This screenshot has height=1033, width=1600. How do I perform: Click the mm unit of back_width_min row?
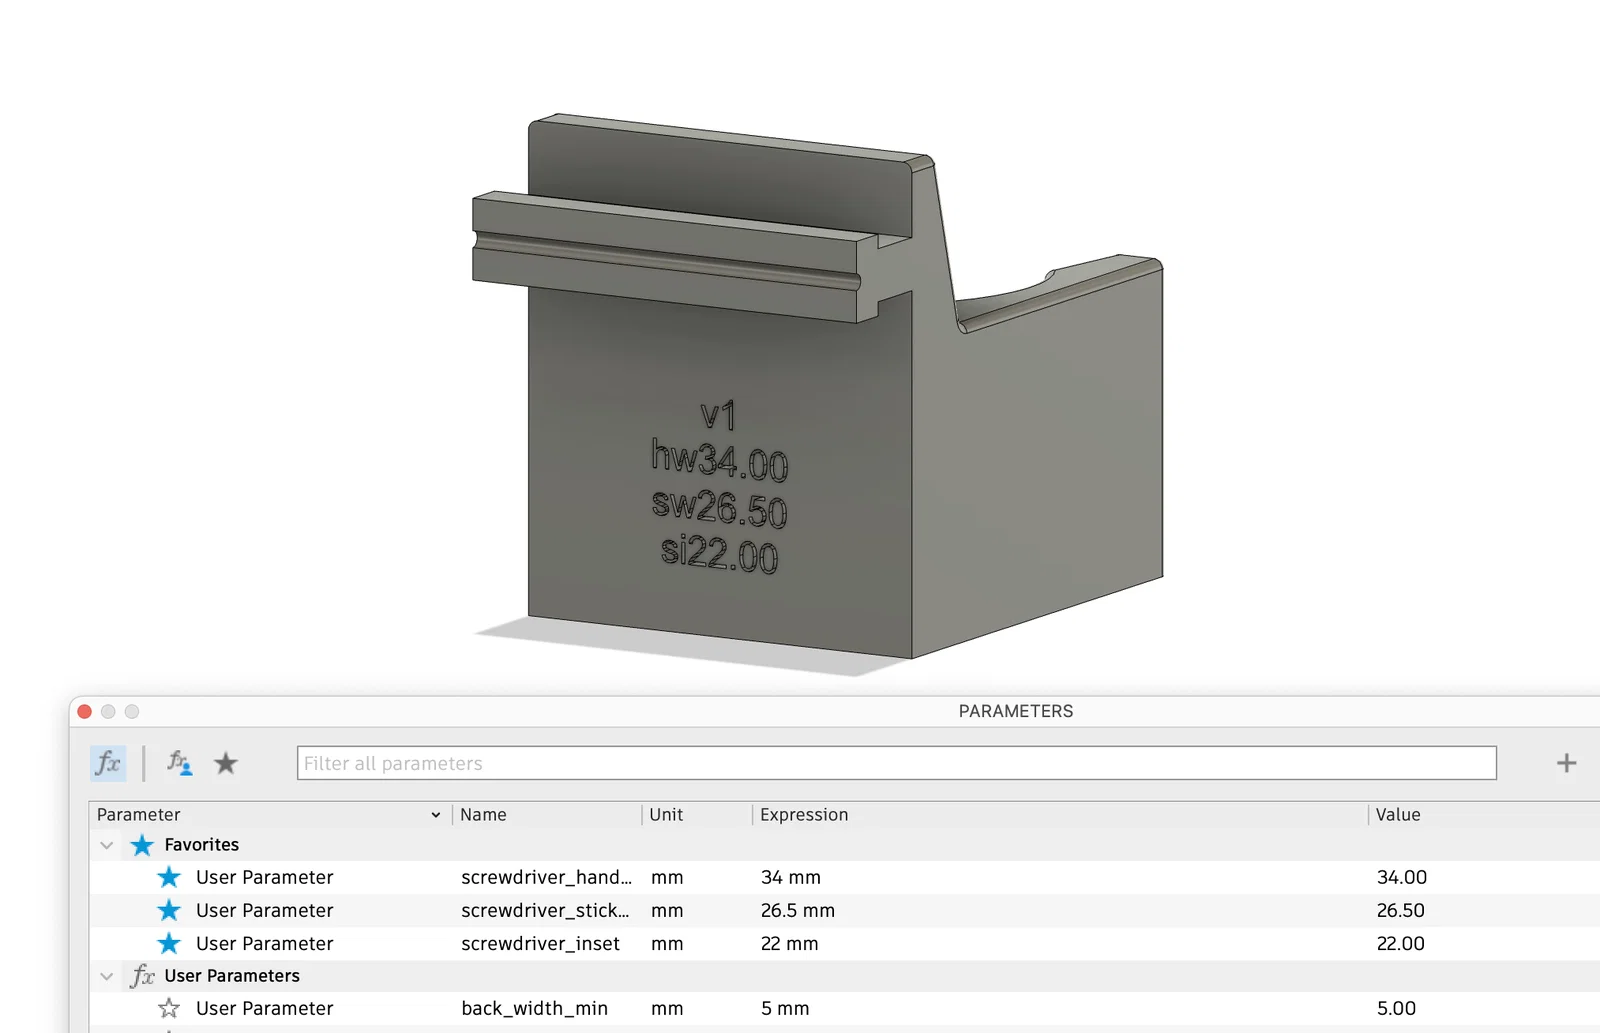pyautogui.click(x=667, y=1008)
